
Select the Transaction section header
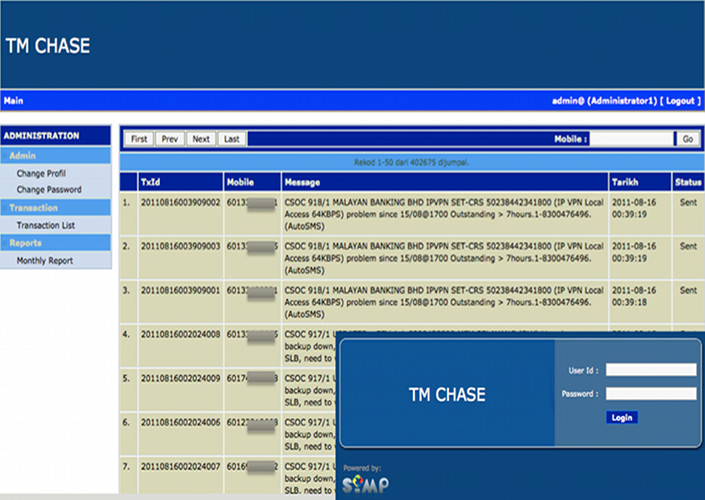click(56, 208)
